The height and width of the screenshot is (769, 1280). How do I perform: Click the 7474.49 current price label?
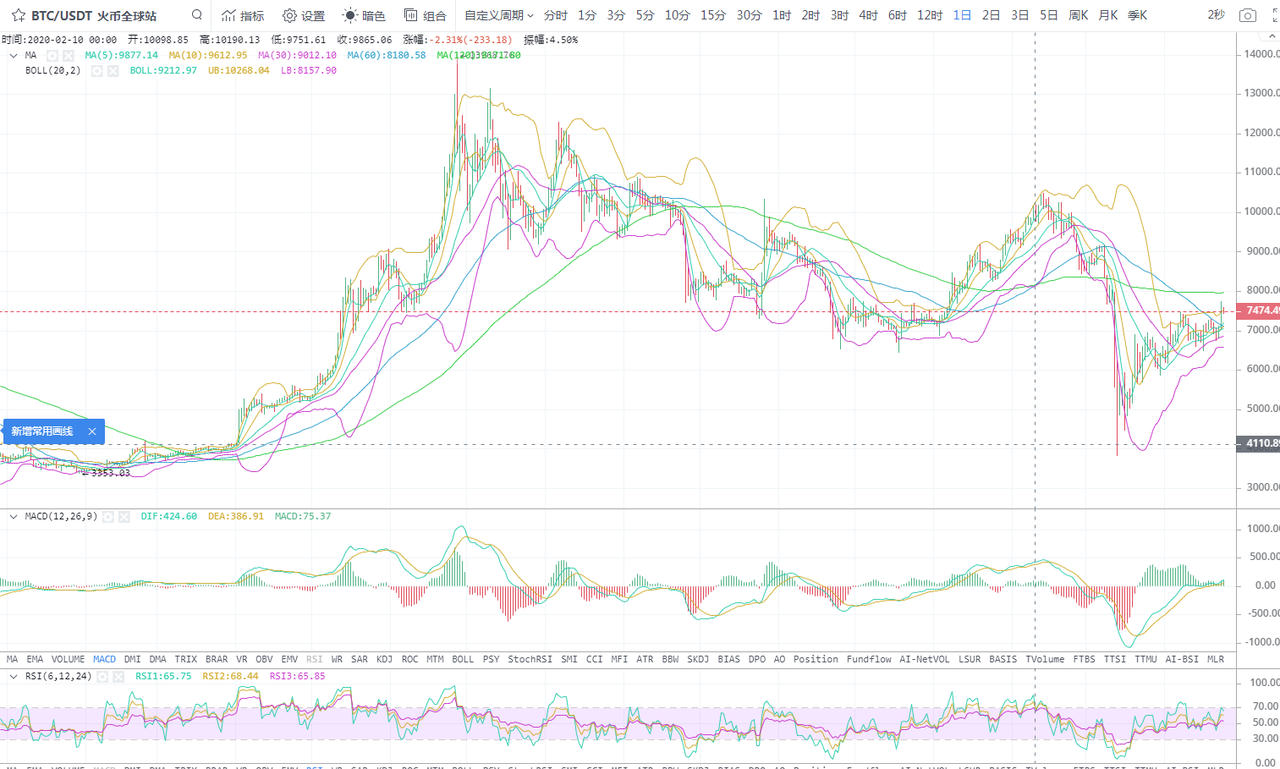[1260, 311]
